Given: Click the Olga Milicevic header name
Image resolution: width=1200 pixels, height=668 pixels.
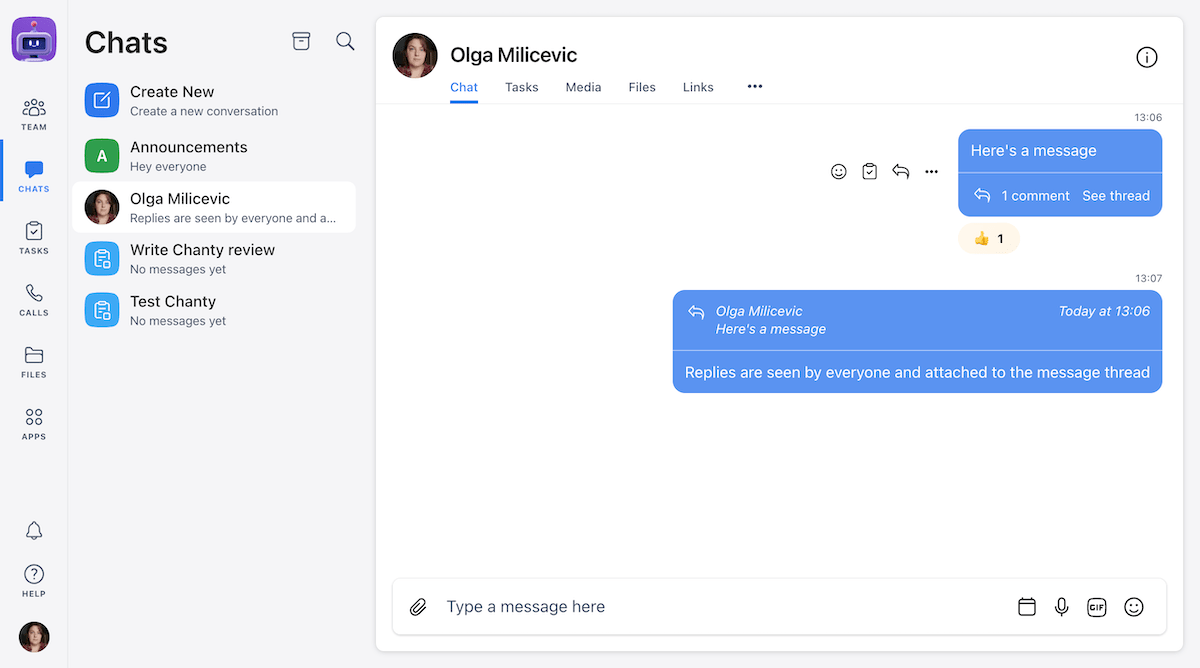Looking at the screenshot, I should click(x=514, y=55).
